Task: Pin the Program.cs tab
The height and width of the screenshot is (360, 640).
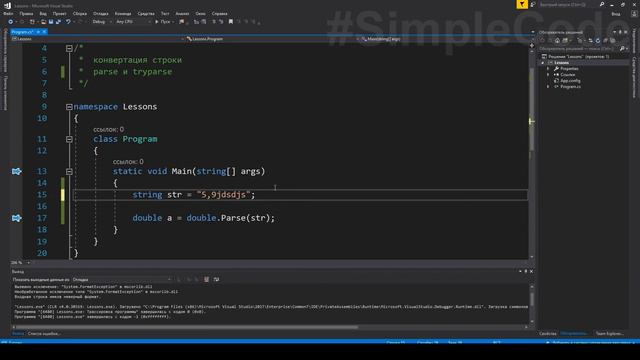Action: pos(38,32)
